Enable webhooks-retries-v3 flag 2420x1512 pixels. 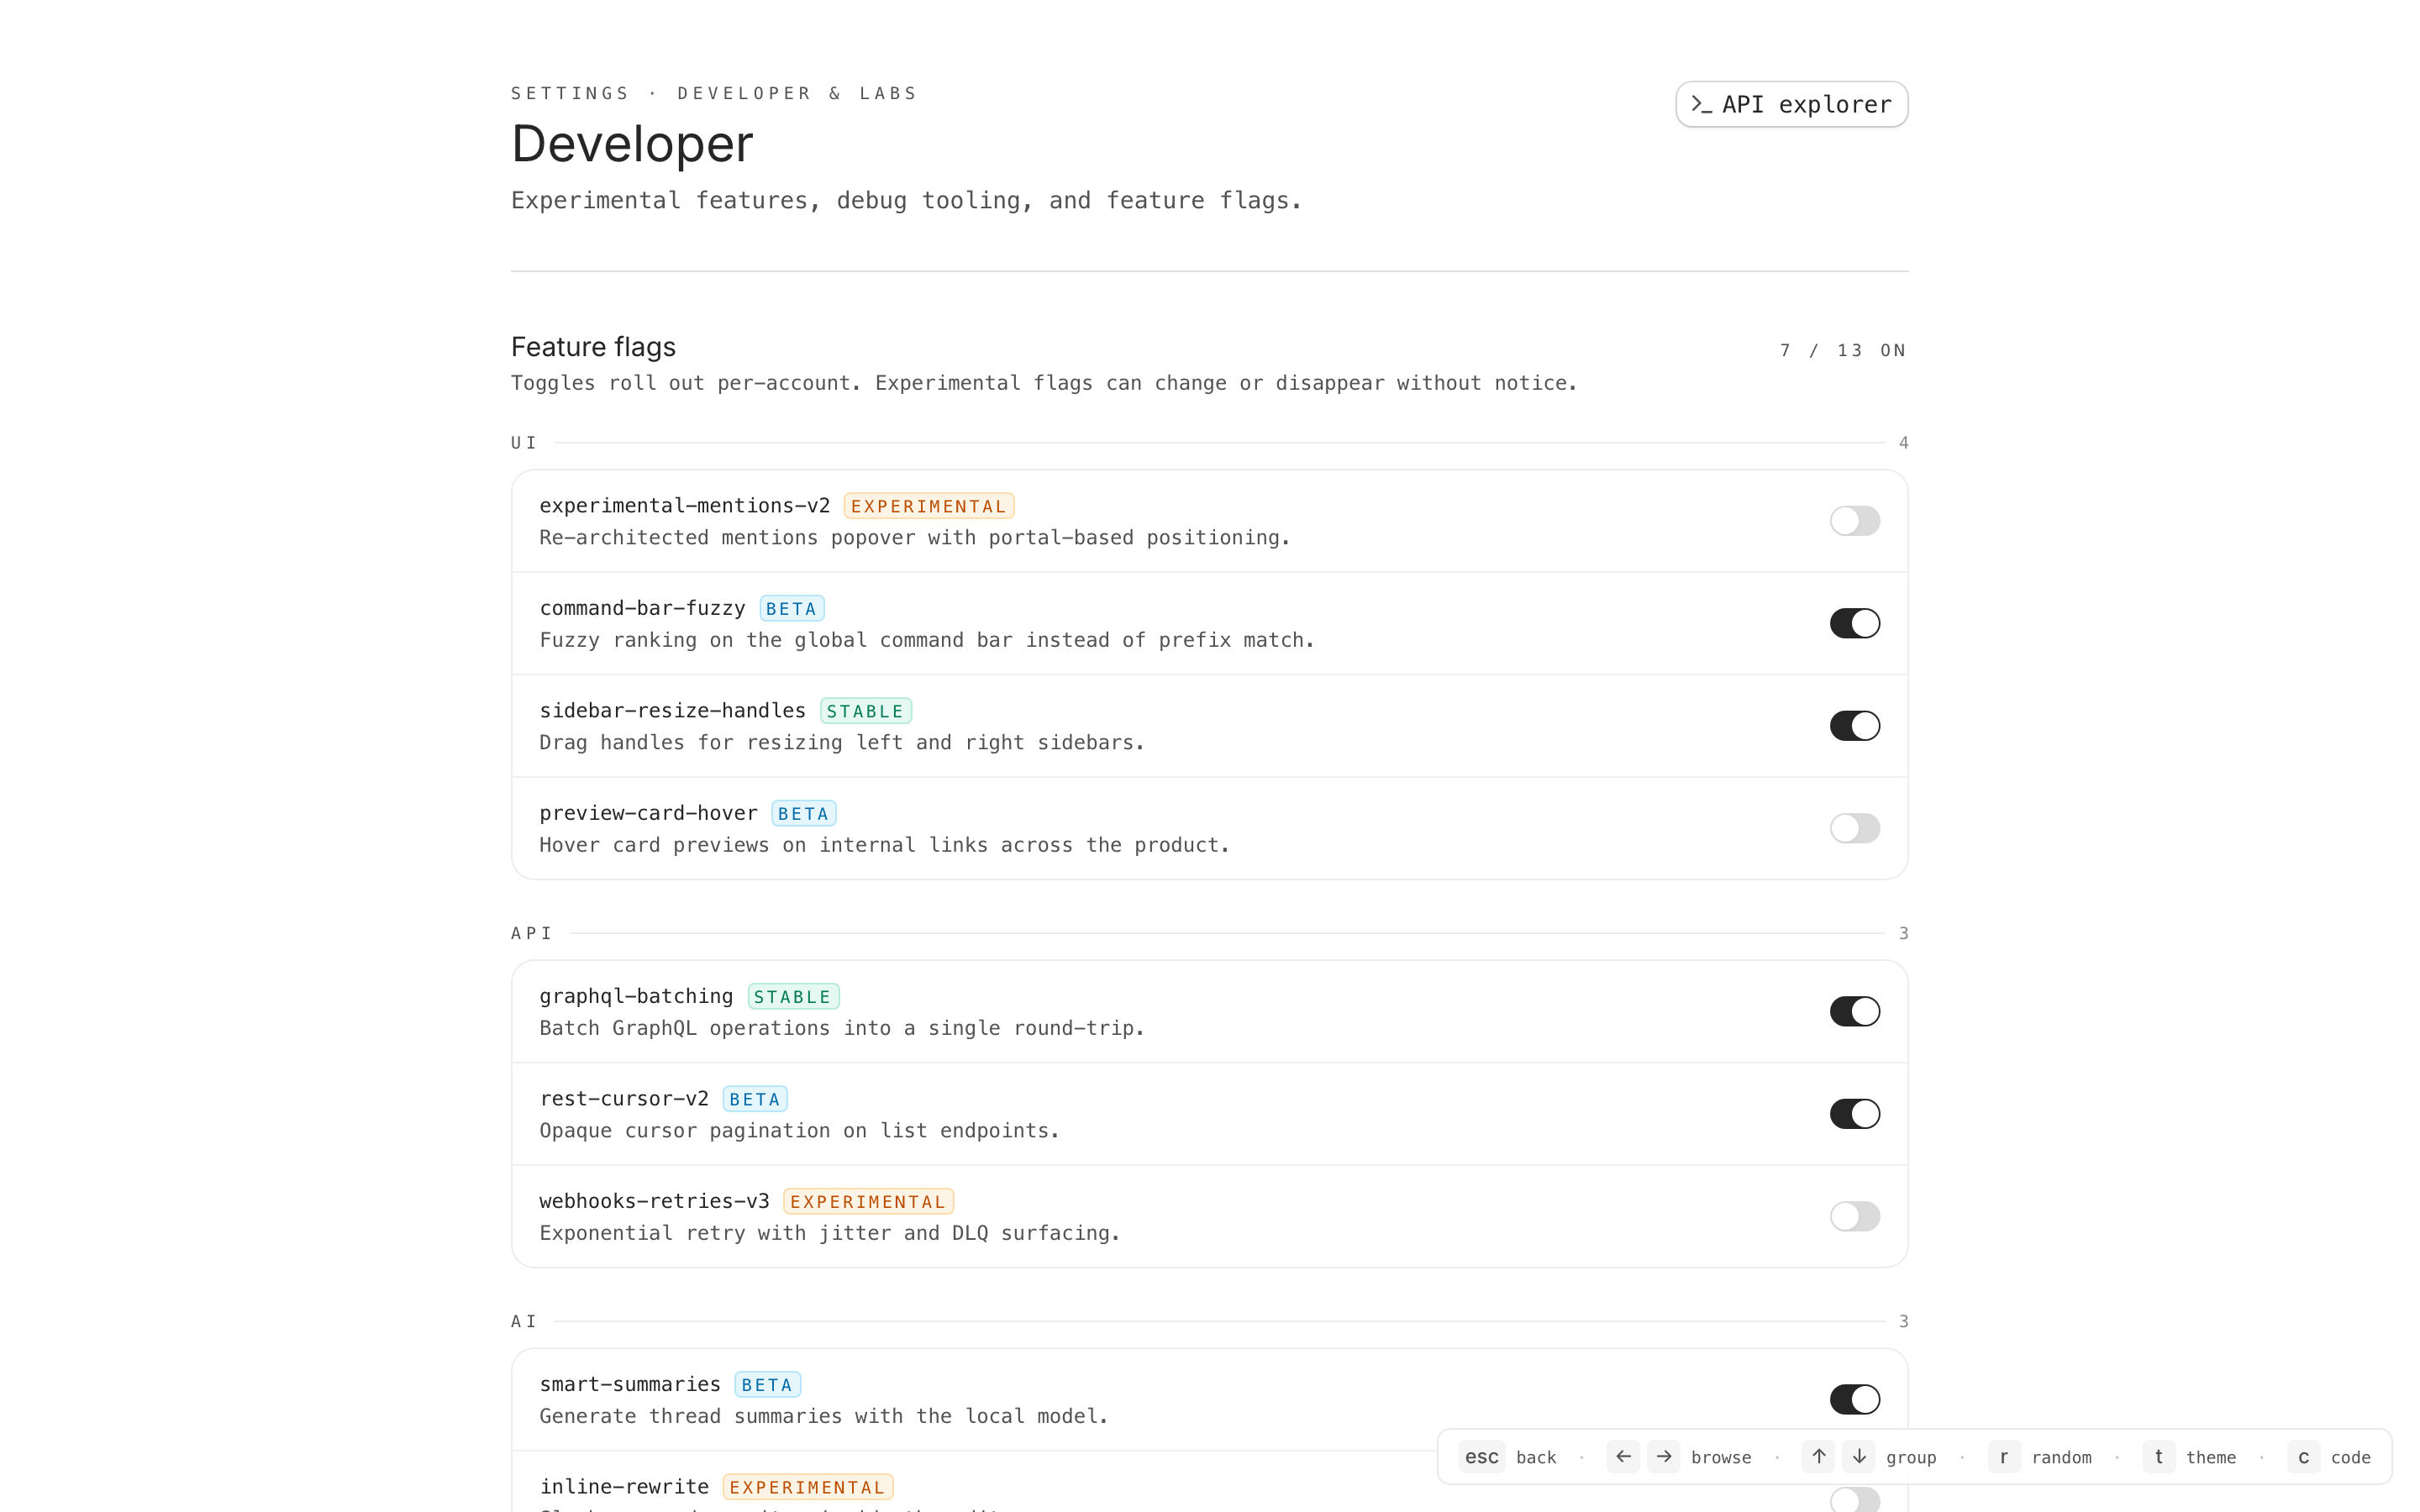tap(1854, 1216)
